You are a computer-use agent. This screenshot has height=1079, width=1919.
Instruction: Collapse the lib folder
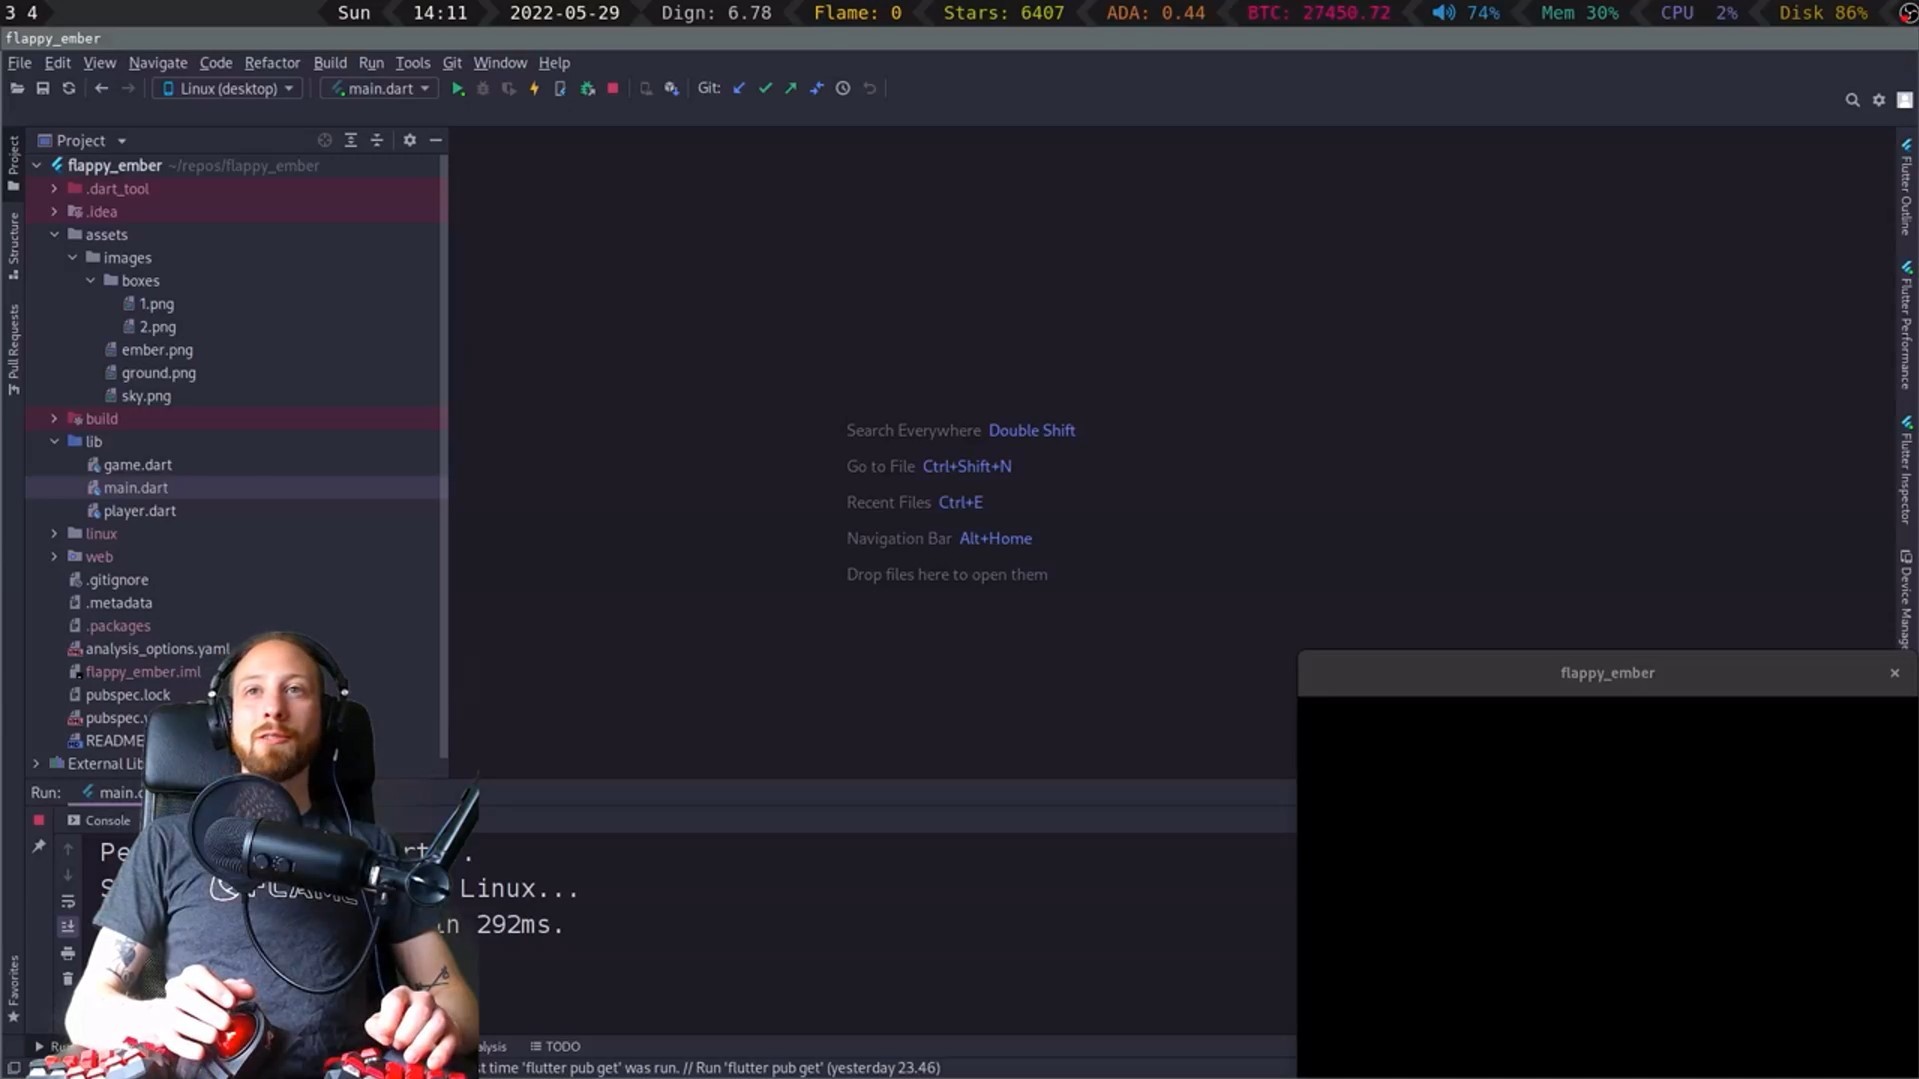[55, 442]
